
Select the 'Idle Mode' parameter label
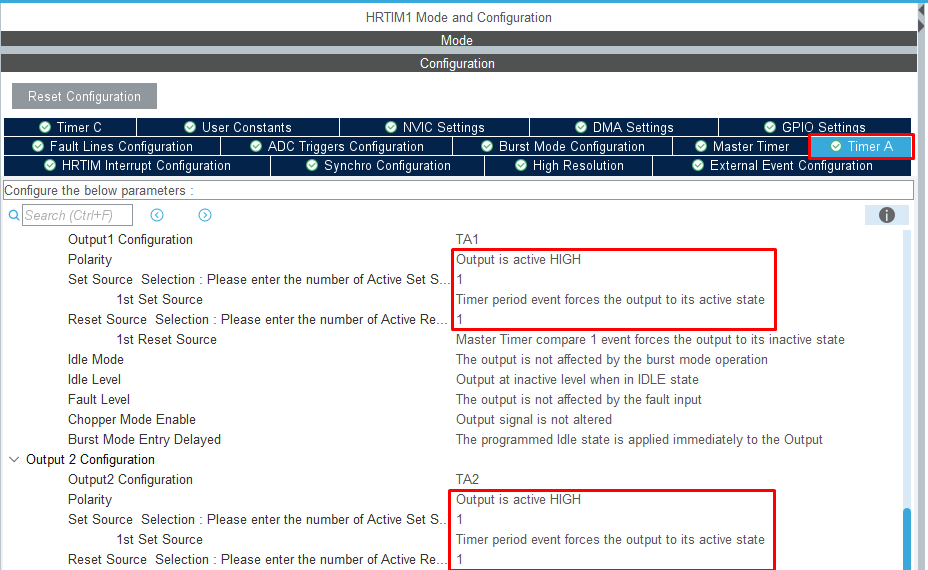point(95,359)
